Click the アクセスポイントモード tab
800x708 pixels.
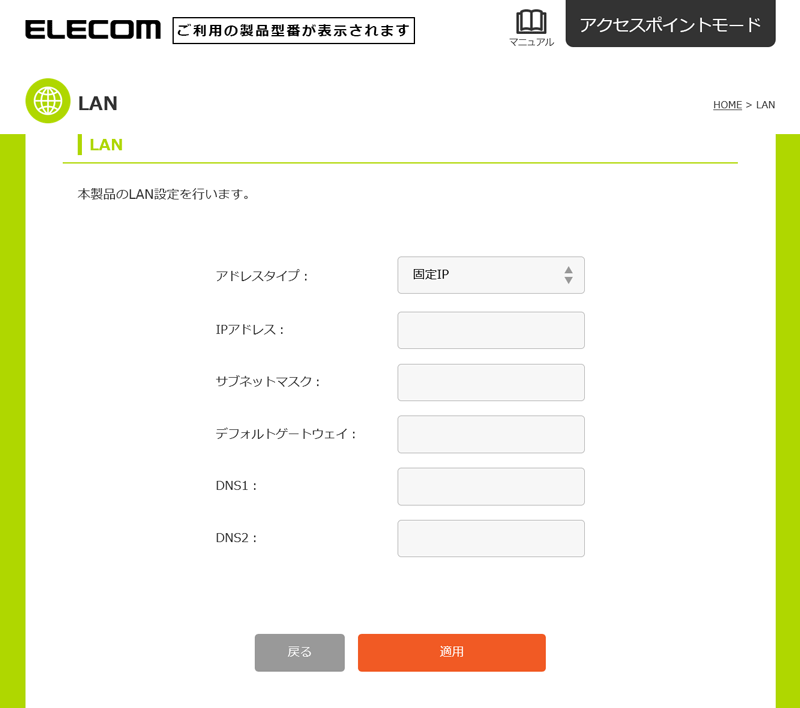click(670, 23)
